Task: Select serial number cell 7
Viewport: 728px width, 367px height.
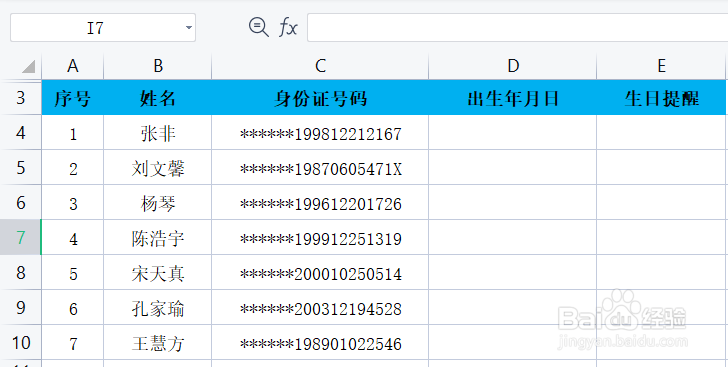Action: pos(72,342)
